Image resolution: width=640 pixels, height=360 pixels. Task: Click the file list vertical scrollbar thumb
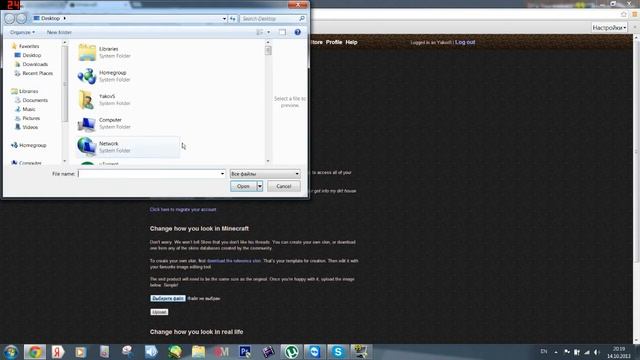(x=268, y=50)
